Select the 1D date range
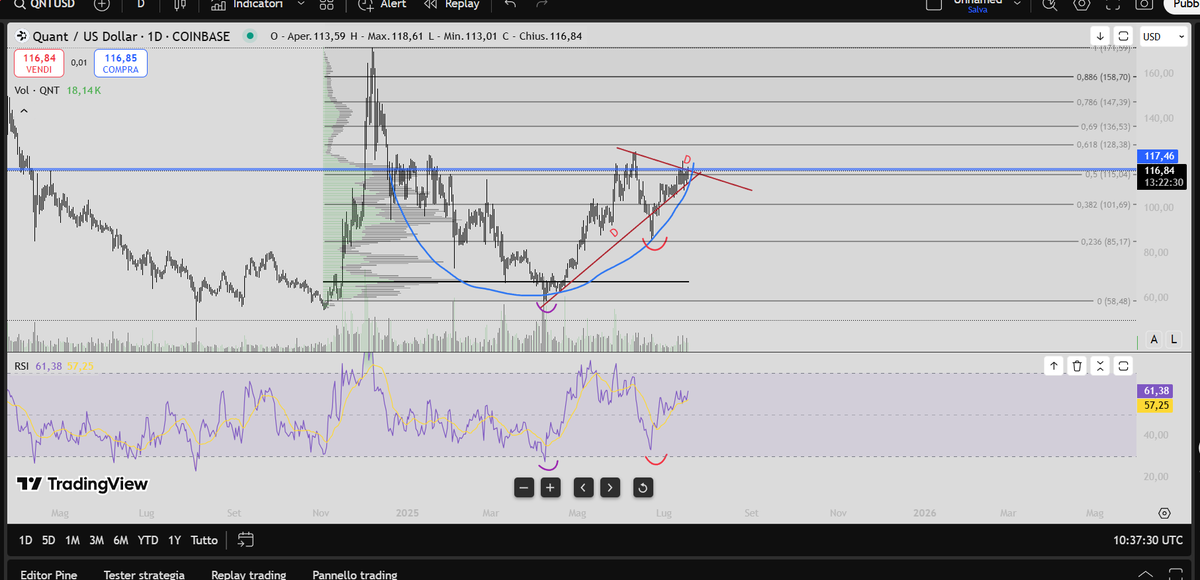 click(26, 540)
